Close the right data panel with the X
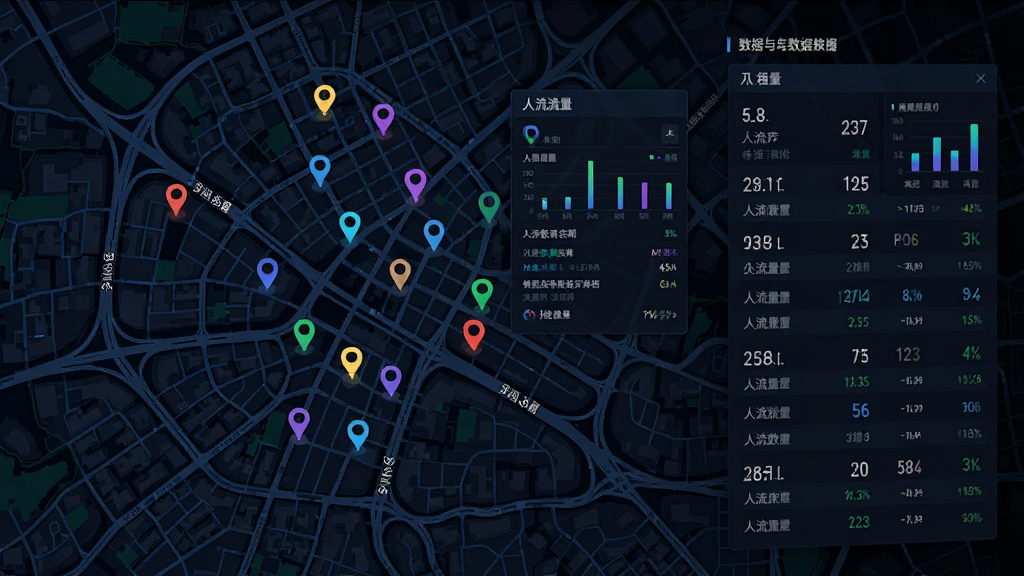1024x576 pixels. coord(981,78)
